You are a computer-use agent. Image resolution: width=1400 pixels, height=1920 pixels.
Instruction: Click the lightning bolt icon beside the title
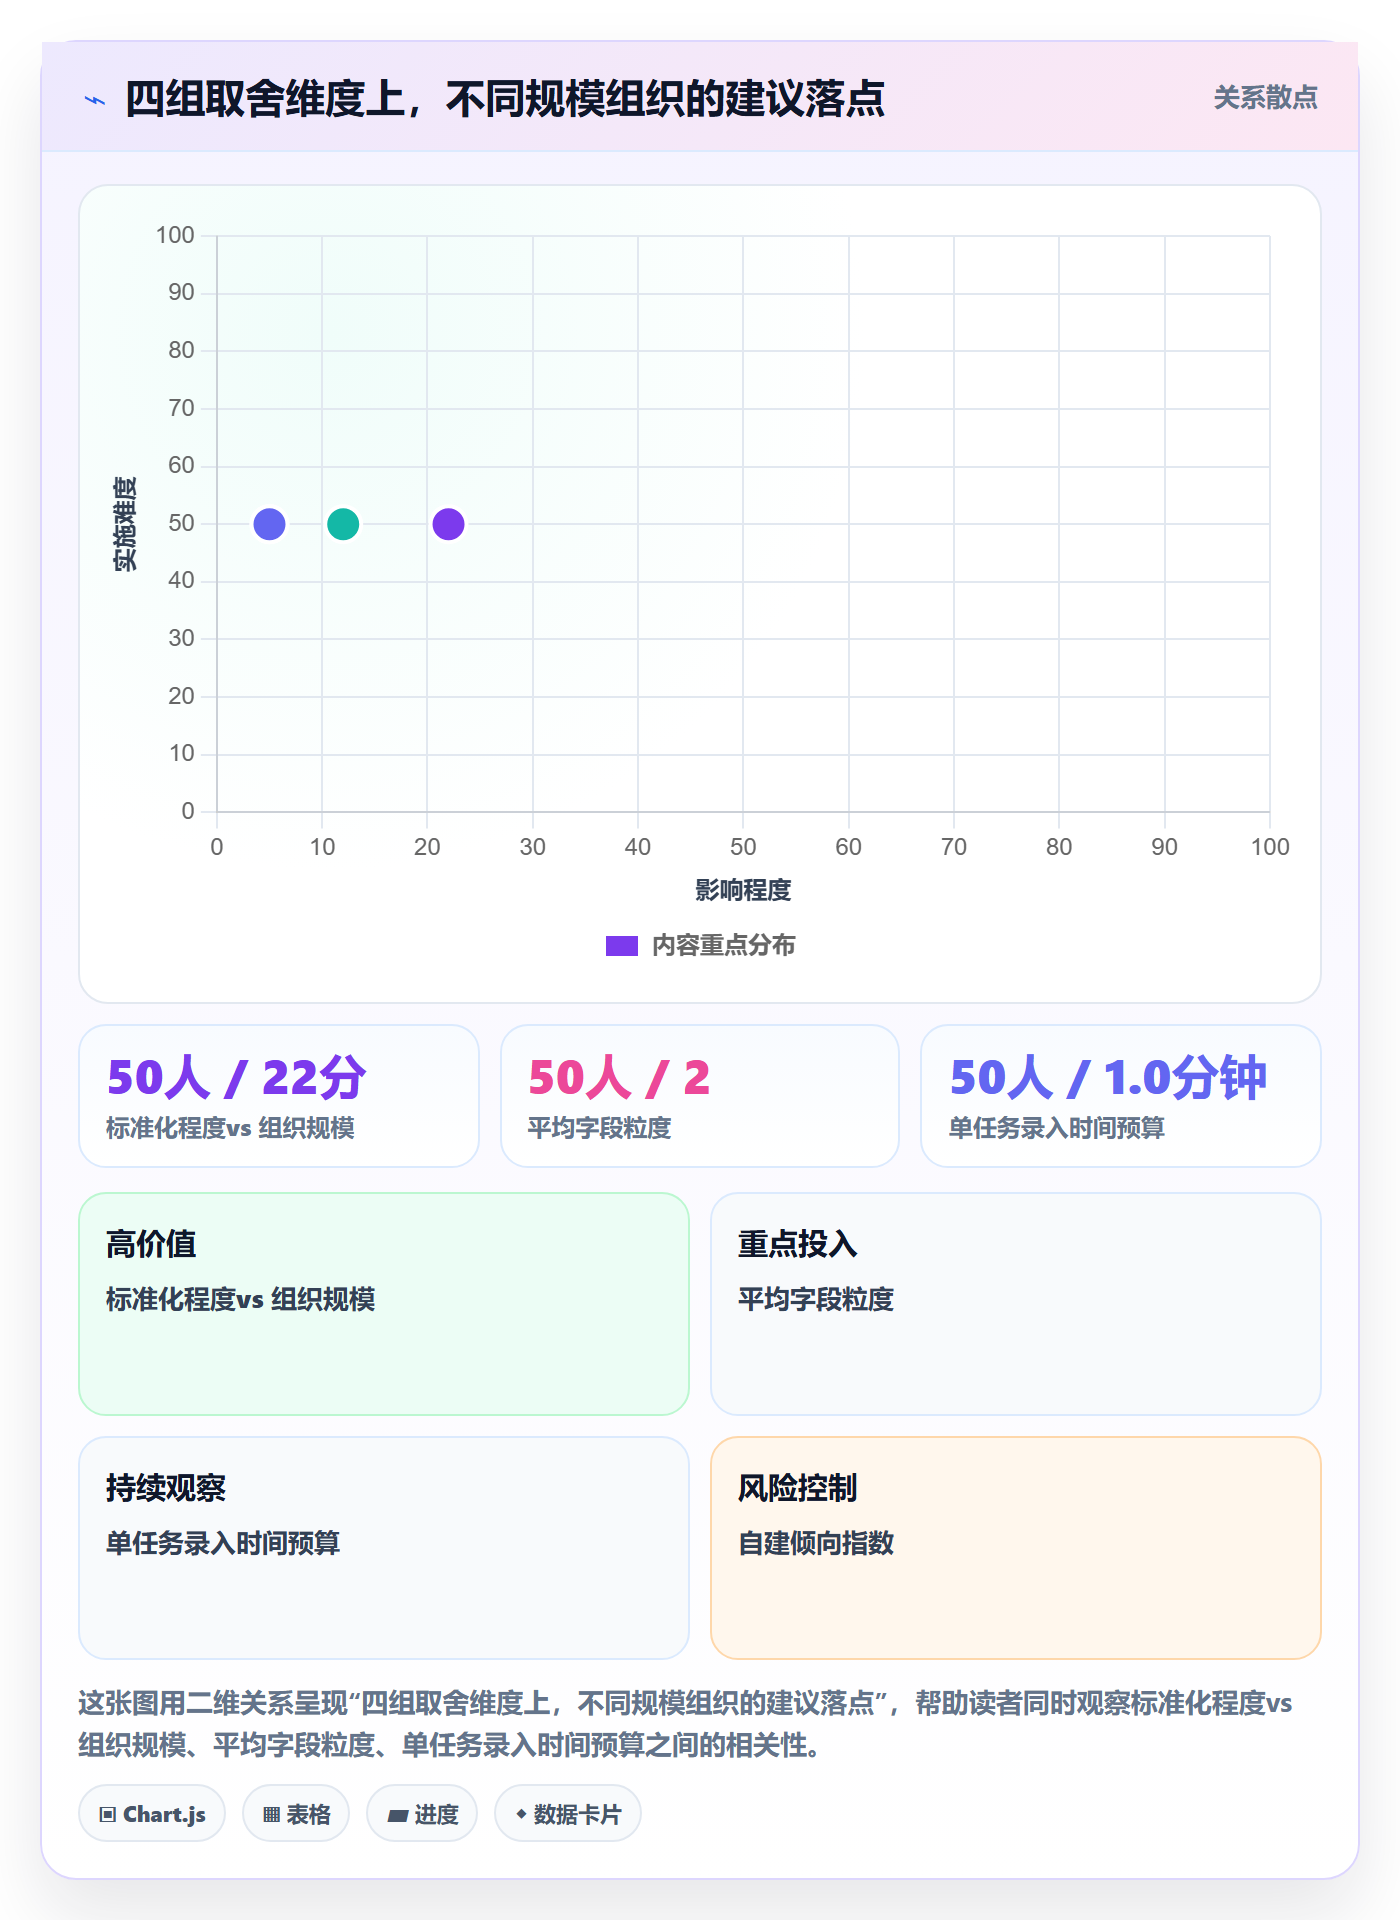95,100
